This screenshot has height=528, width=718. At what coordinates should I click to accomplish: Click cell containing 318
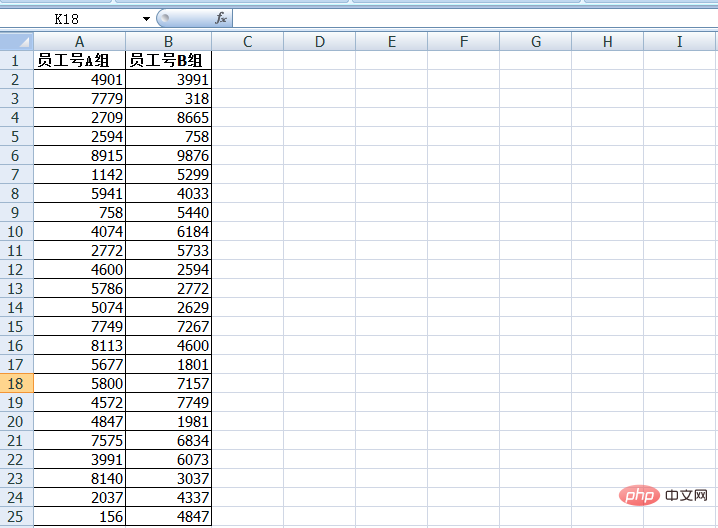(169, 98)
